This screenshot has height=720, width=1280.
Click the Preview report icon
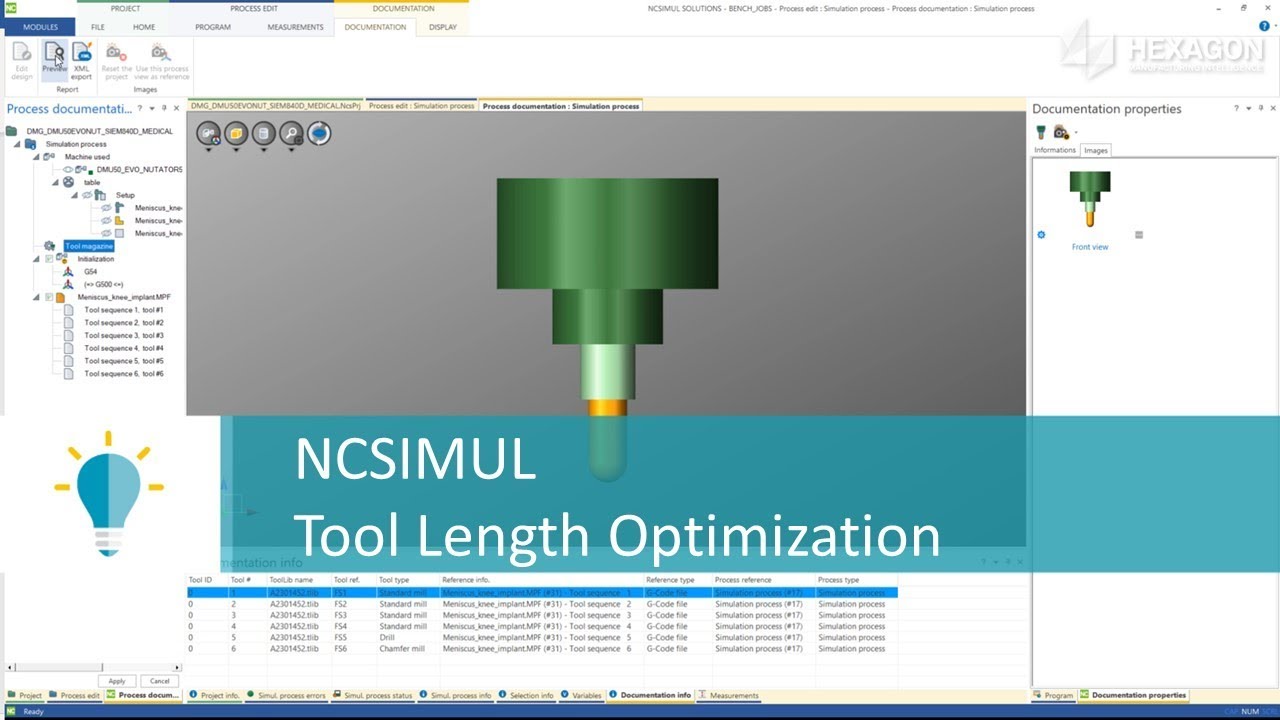54,52
